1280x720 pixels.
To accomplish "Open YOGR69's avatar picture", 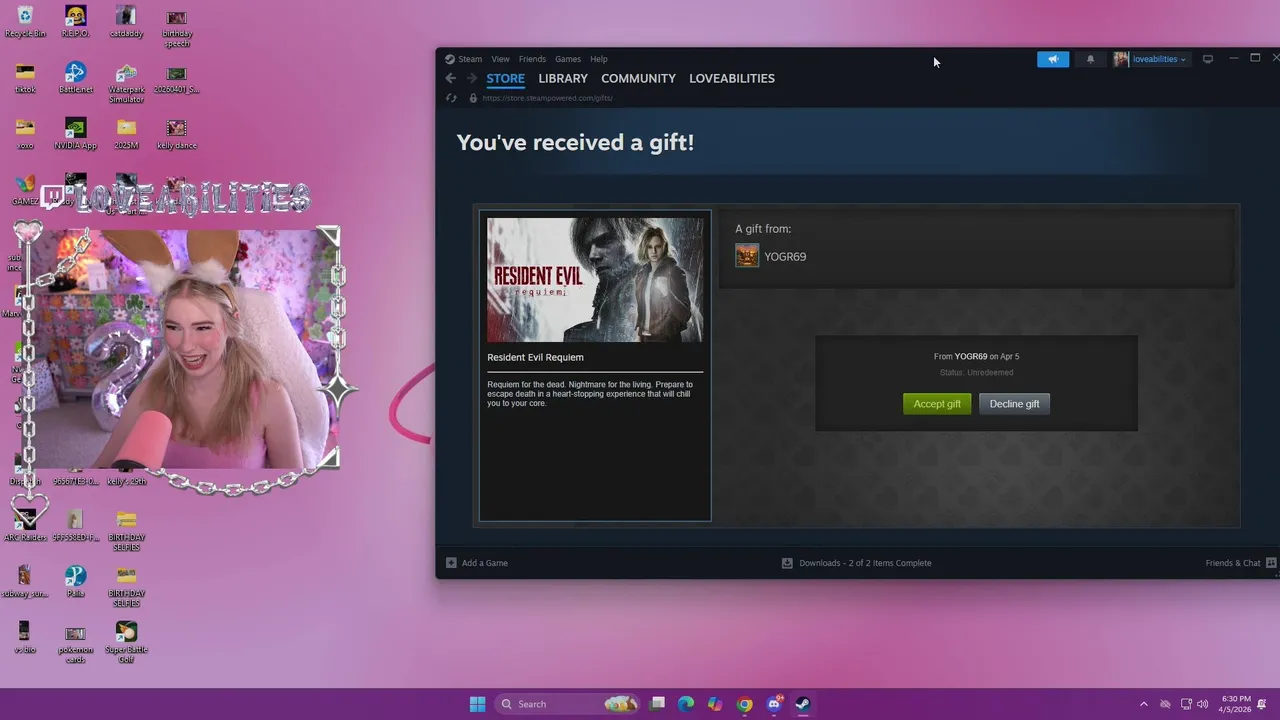I will point(747,256).
